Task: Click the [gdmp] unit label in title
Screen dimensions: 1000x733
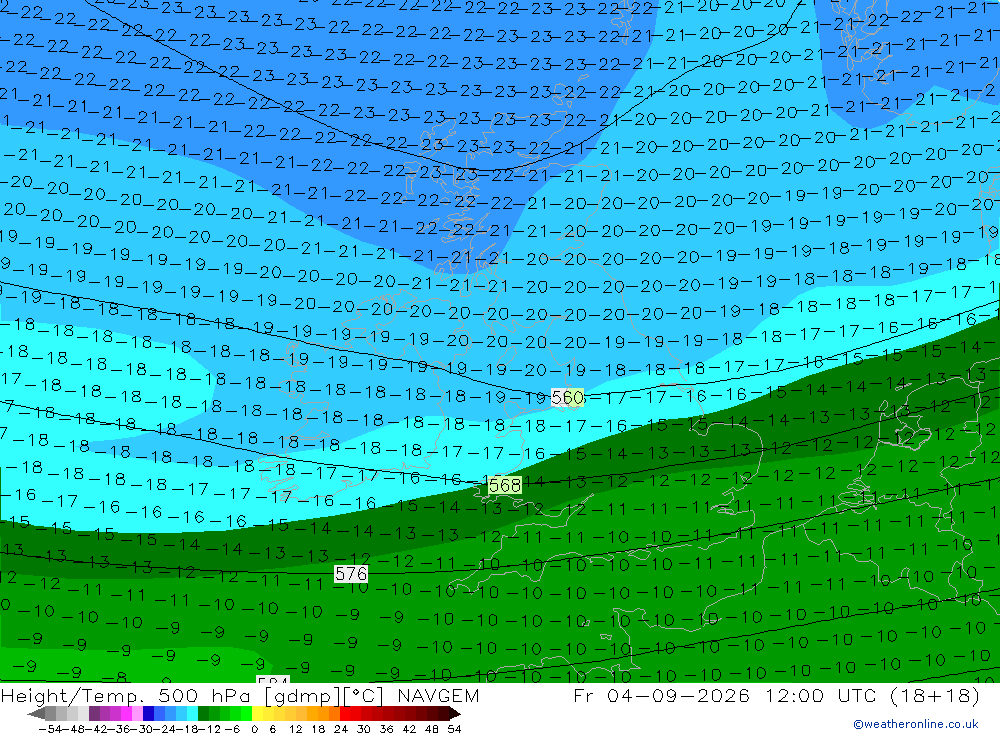Action: pos(300,696)
